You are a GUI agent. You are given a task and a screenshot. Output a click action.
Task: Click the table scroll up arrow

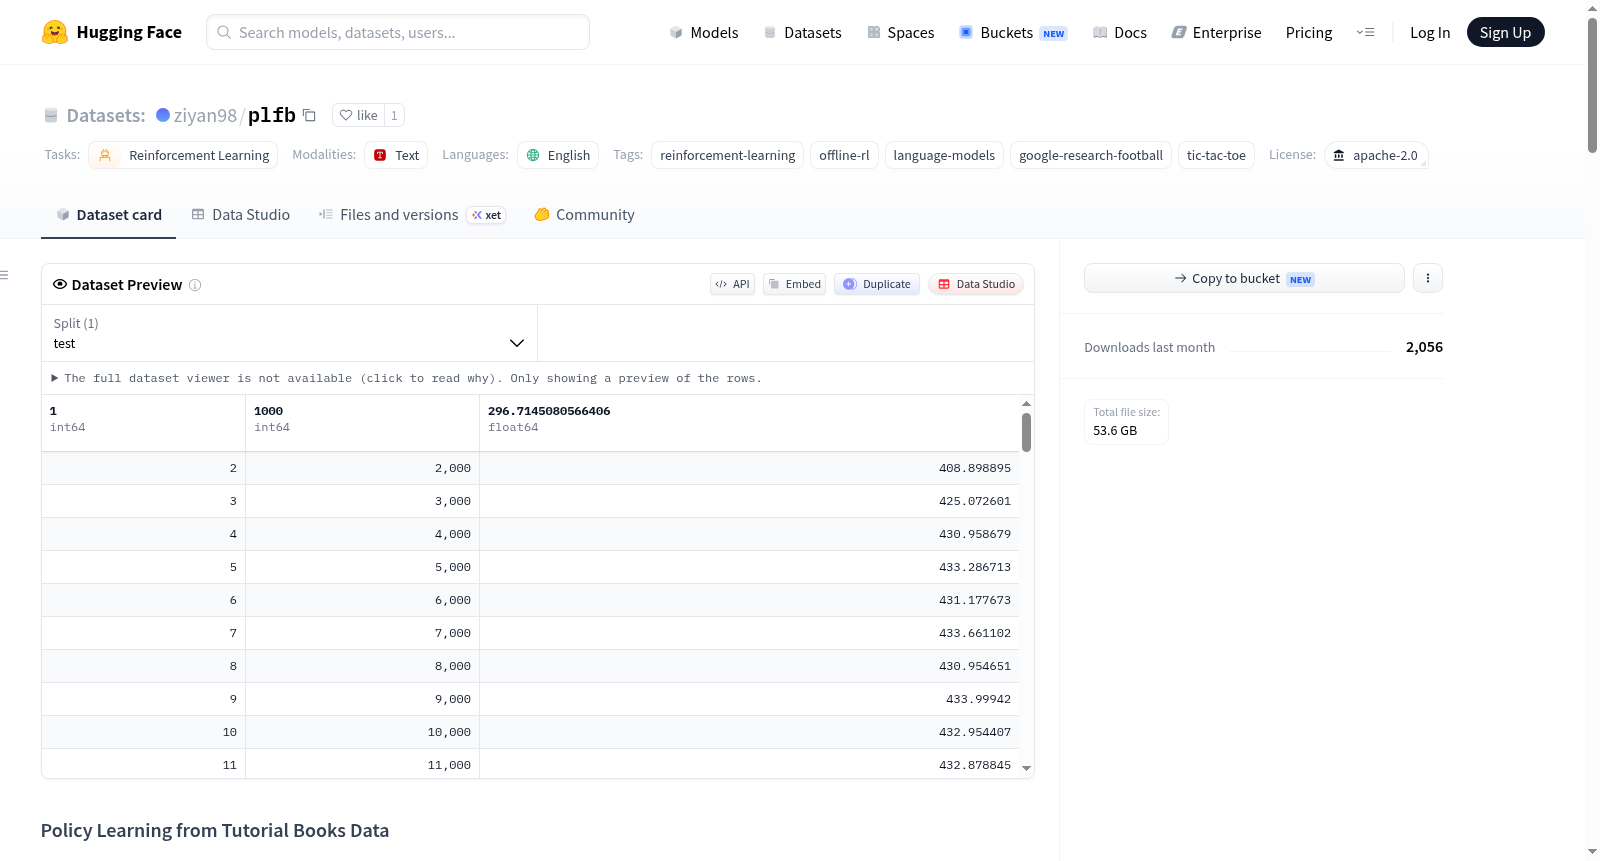click(x=1026, y=404)
